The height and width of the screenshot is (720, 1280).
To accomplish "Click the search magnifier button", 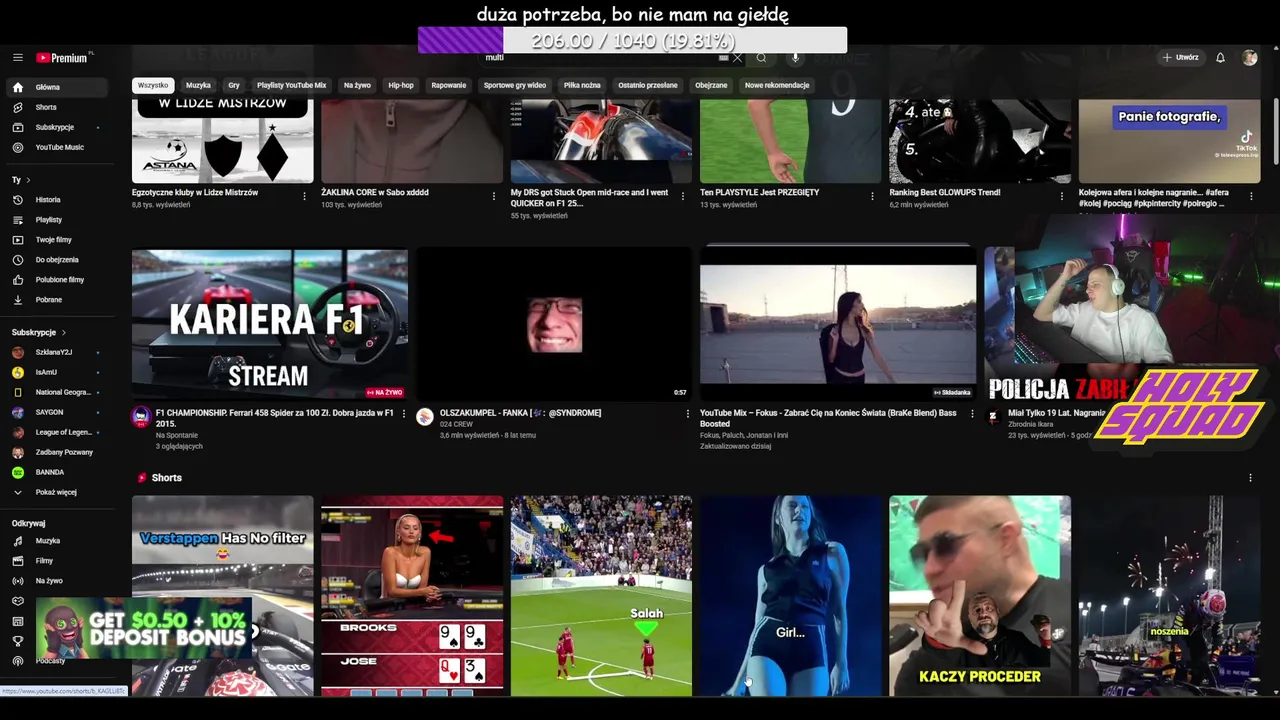I will (x=761, y=58).
